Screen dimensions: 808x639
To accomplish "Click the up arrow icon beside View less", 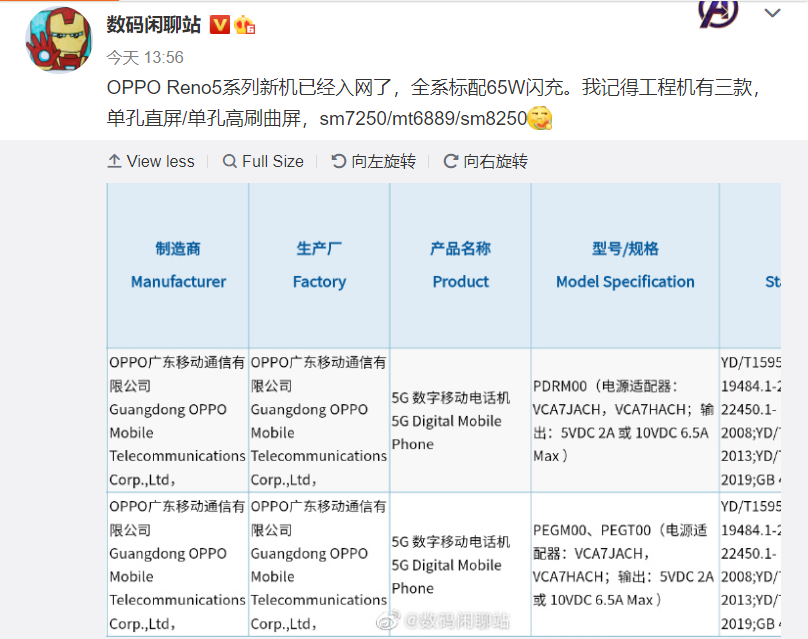I will 114,161.
